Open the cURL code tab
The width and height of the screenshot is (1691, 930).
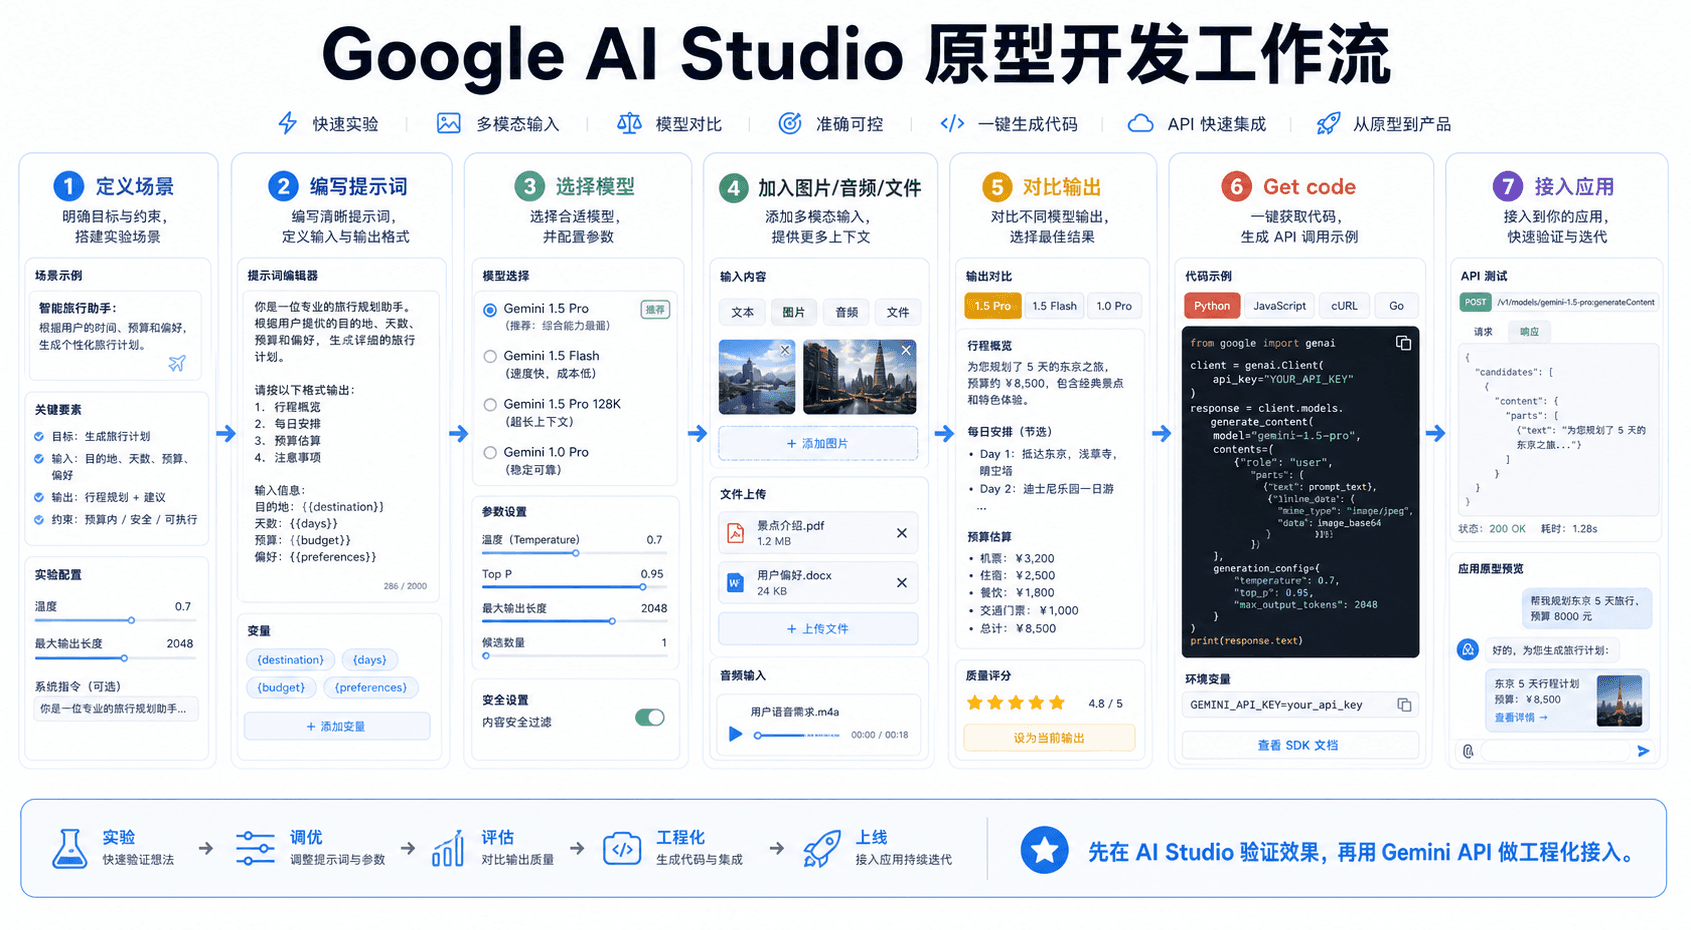(1344, 306)
